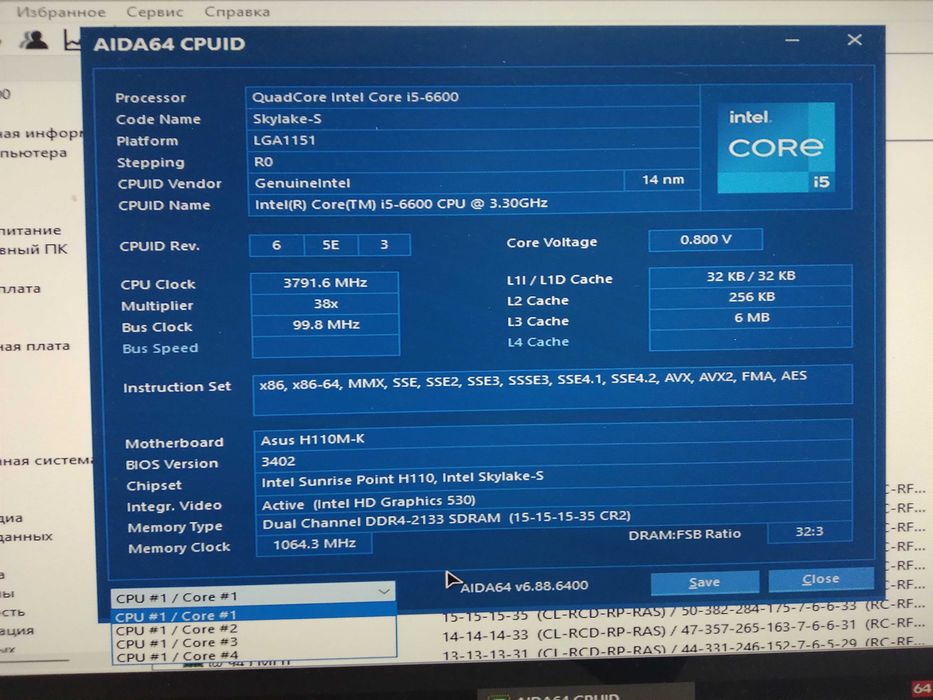The height and width of the screenshot is (700, 933).
Task: Save the CPUID report
Action: pyautogui.click(x=705, y=583)
